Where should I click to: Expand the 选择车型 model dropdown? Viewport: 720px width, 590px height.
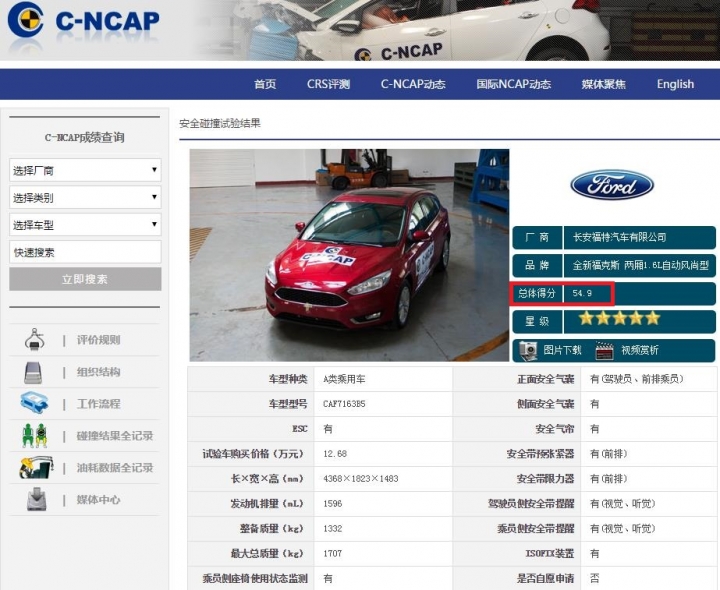[85, 225]
